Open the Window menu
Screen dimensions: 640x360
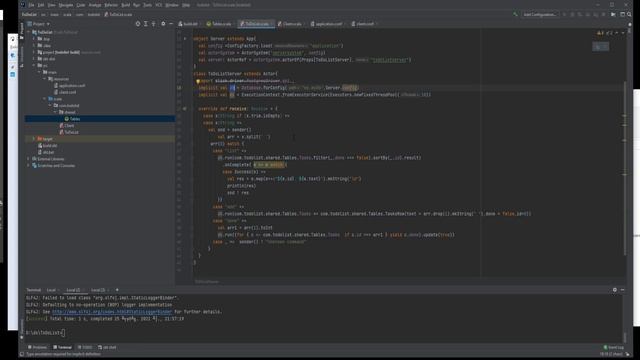172,5
